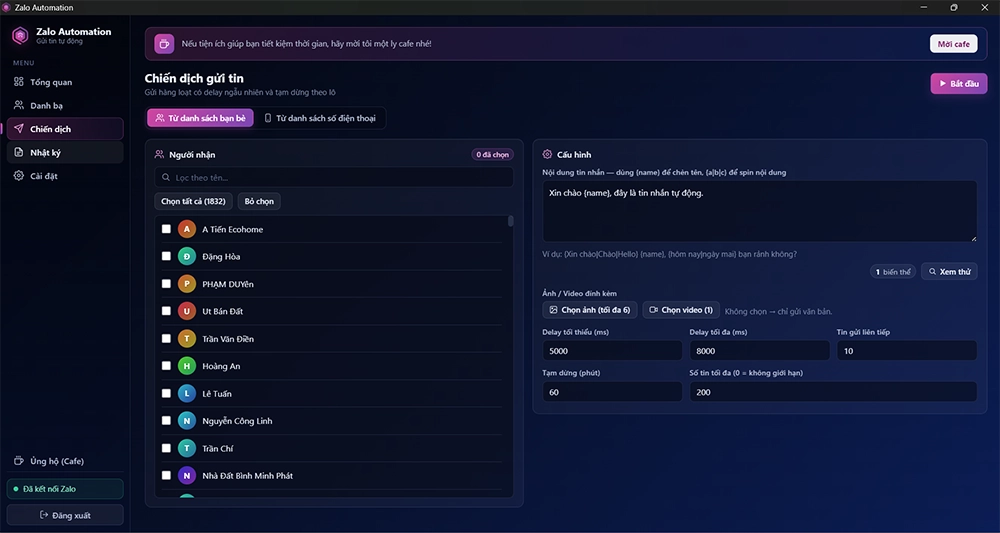This screenshot has height=533, width=1000.
Task: Click the Đăng xuất logout button
Action: (65, 515)
